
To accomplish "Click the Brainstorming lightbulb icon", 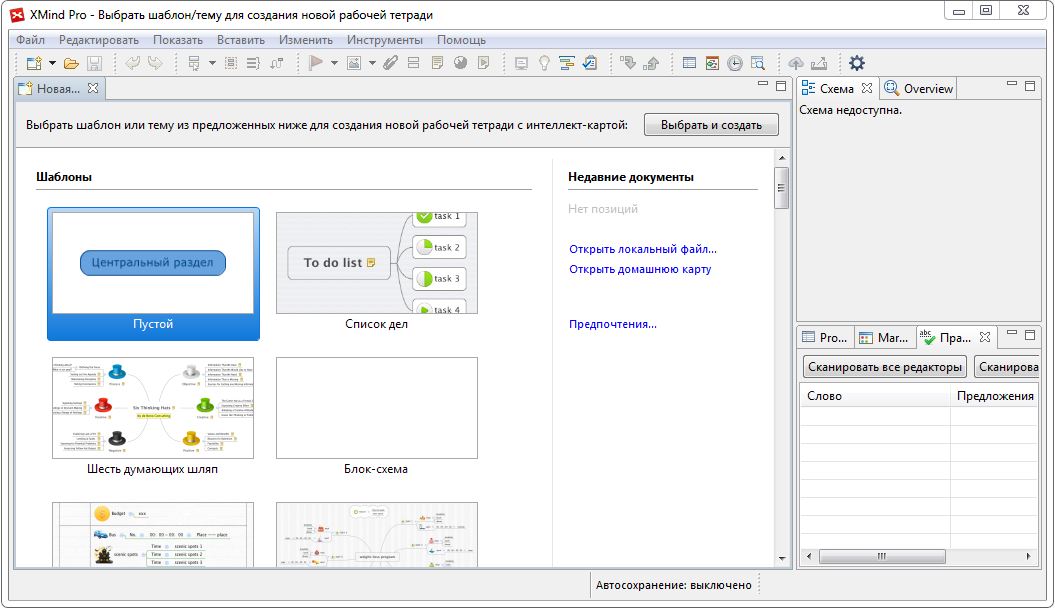I will [544, 63].
